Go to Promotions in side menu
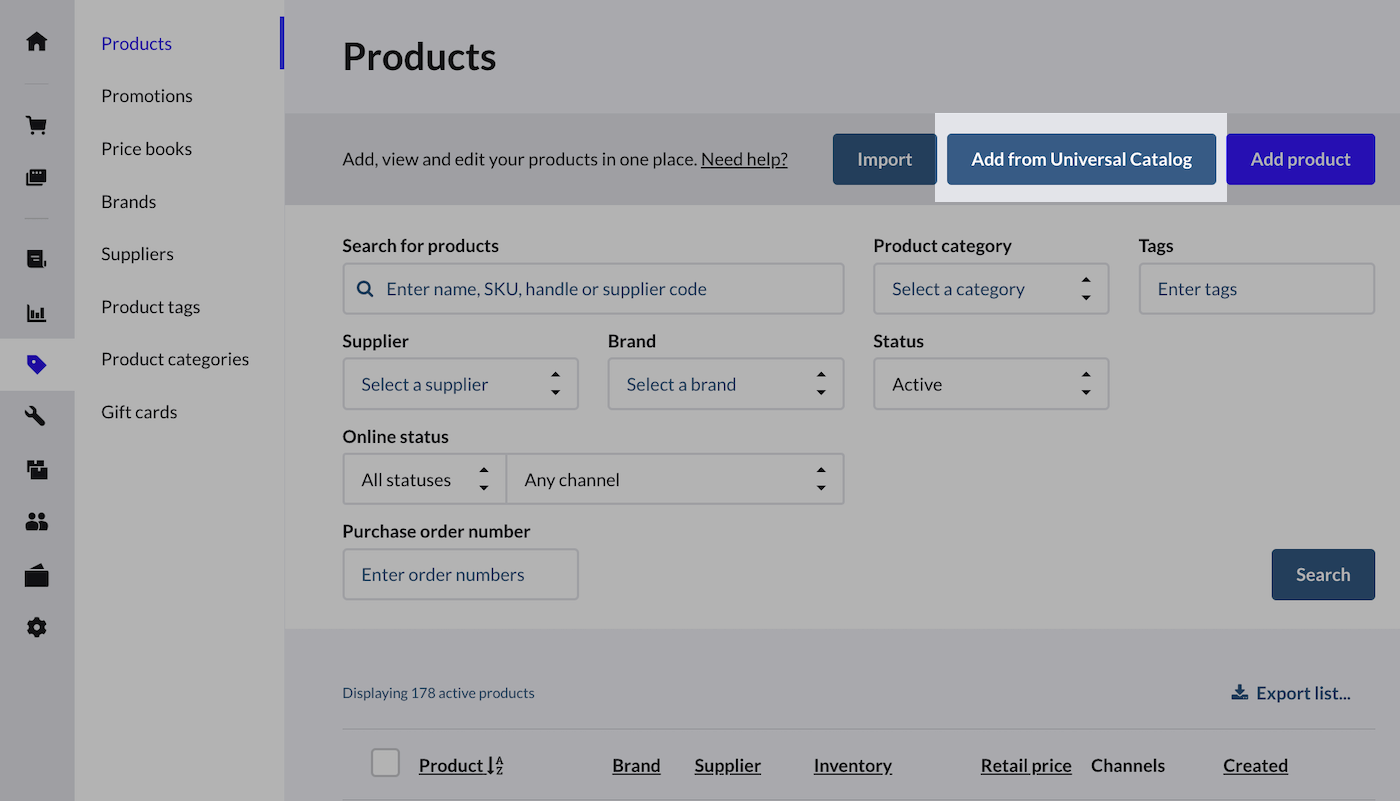 coord(147,96)
